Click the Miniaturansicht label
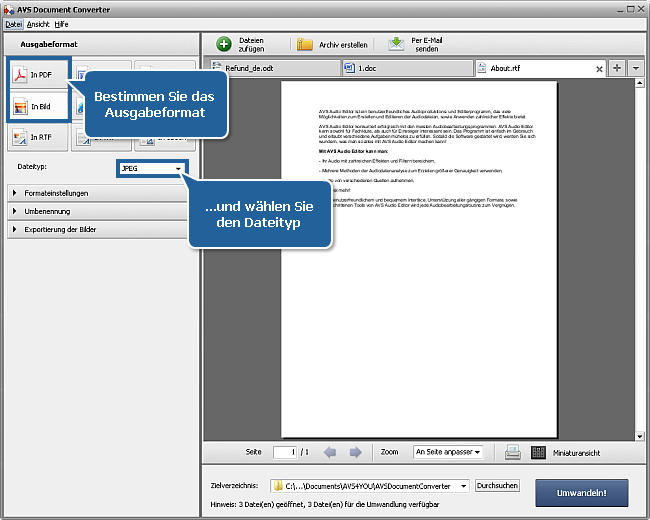The height and width of the screenshot is (520, 650). point(576,453)
